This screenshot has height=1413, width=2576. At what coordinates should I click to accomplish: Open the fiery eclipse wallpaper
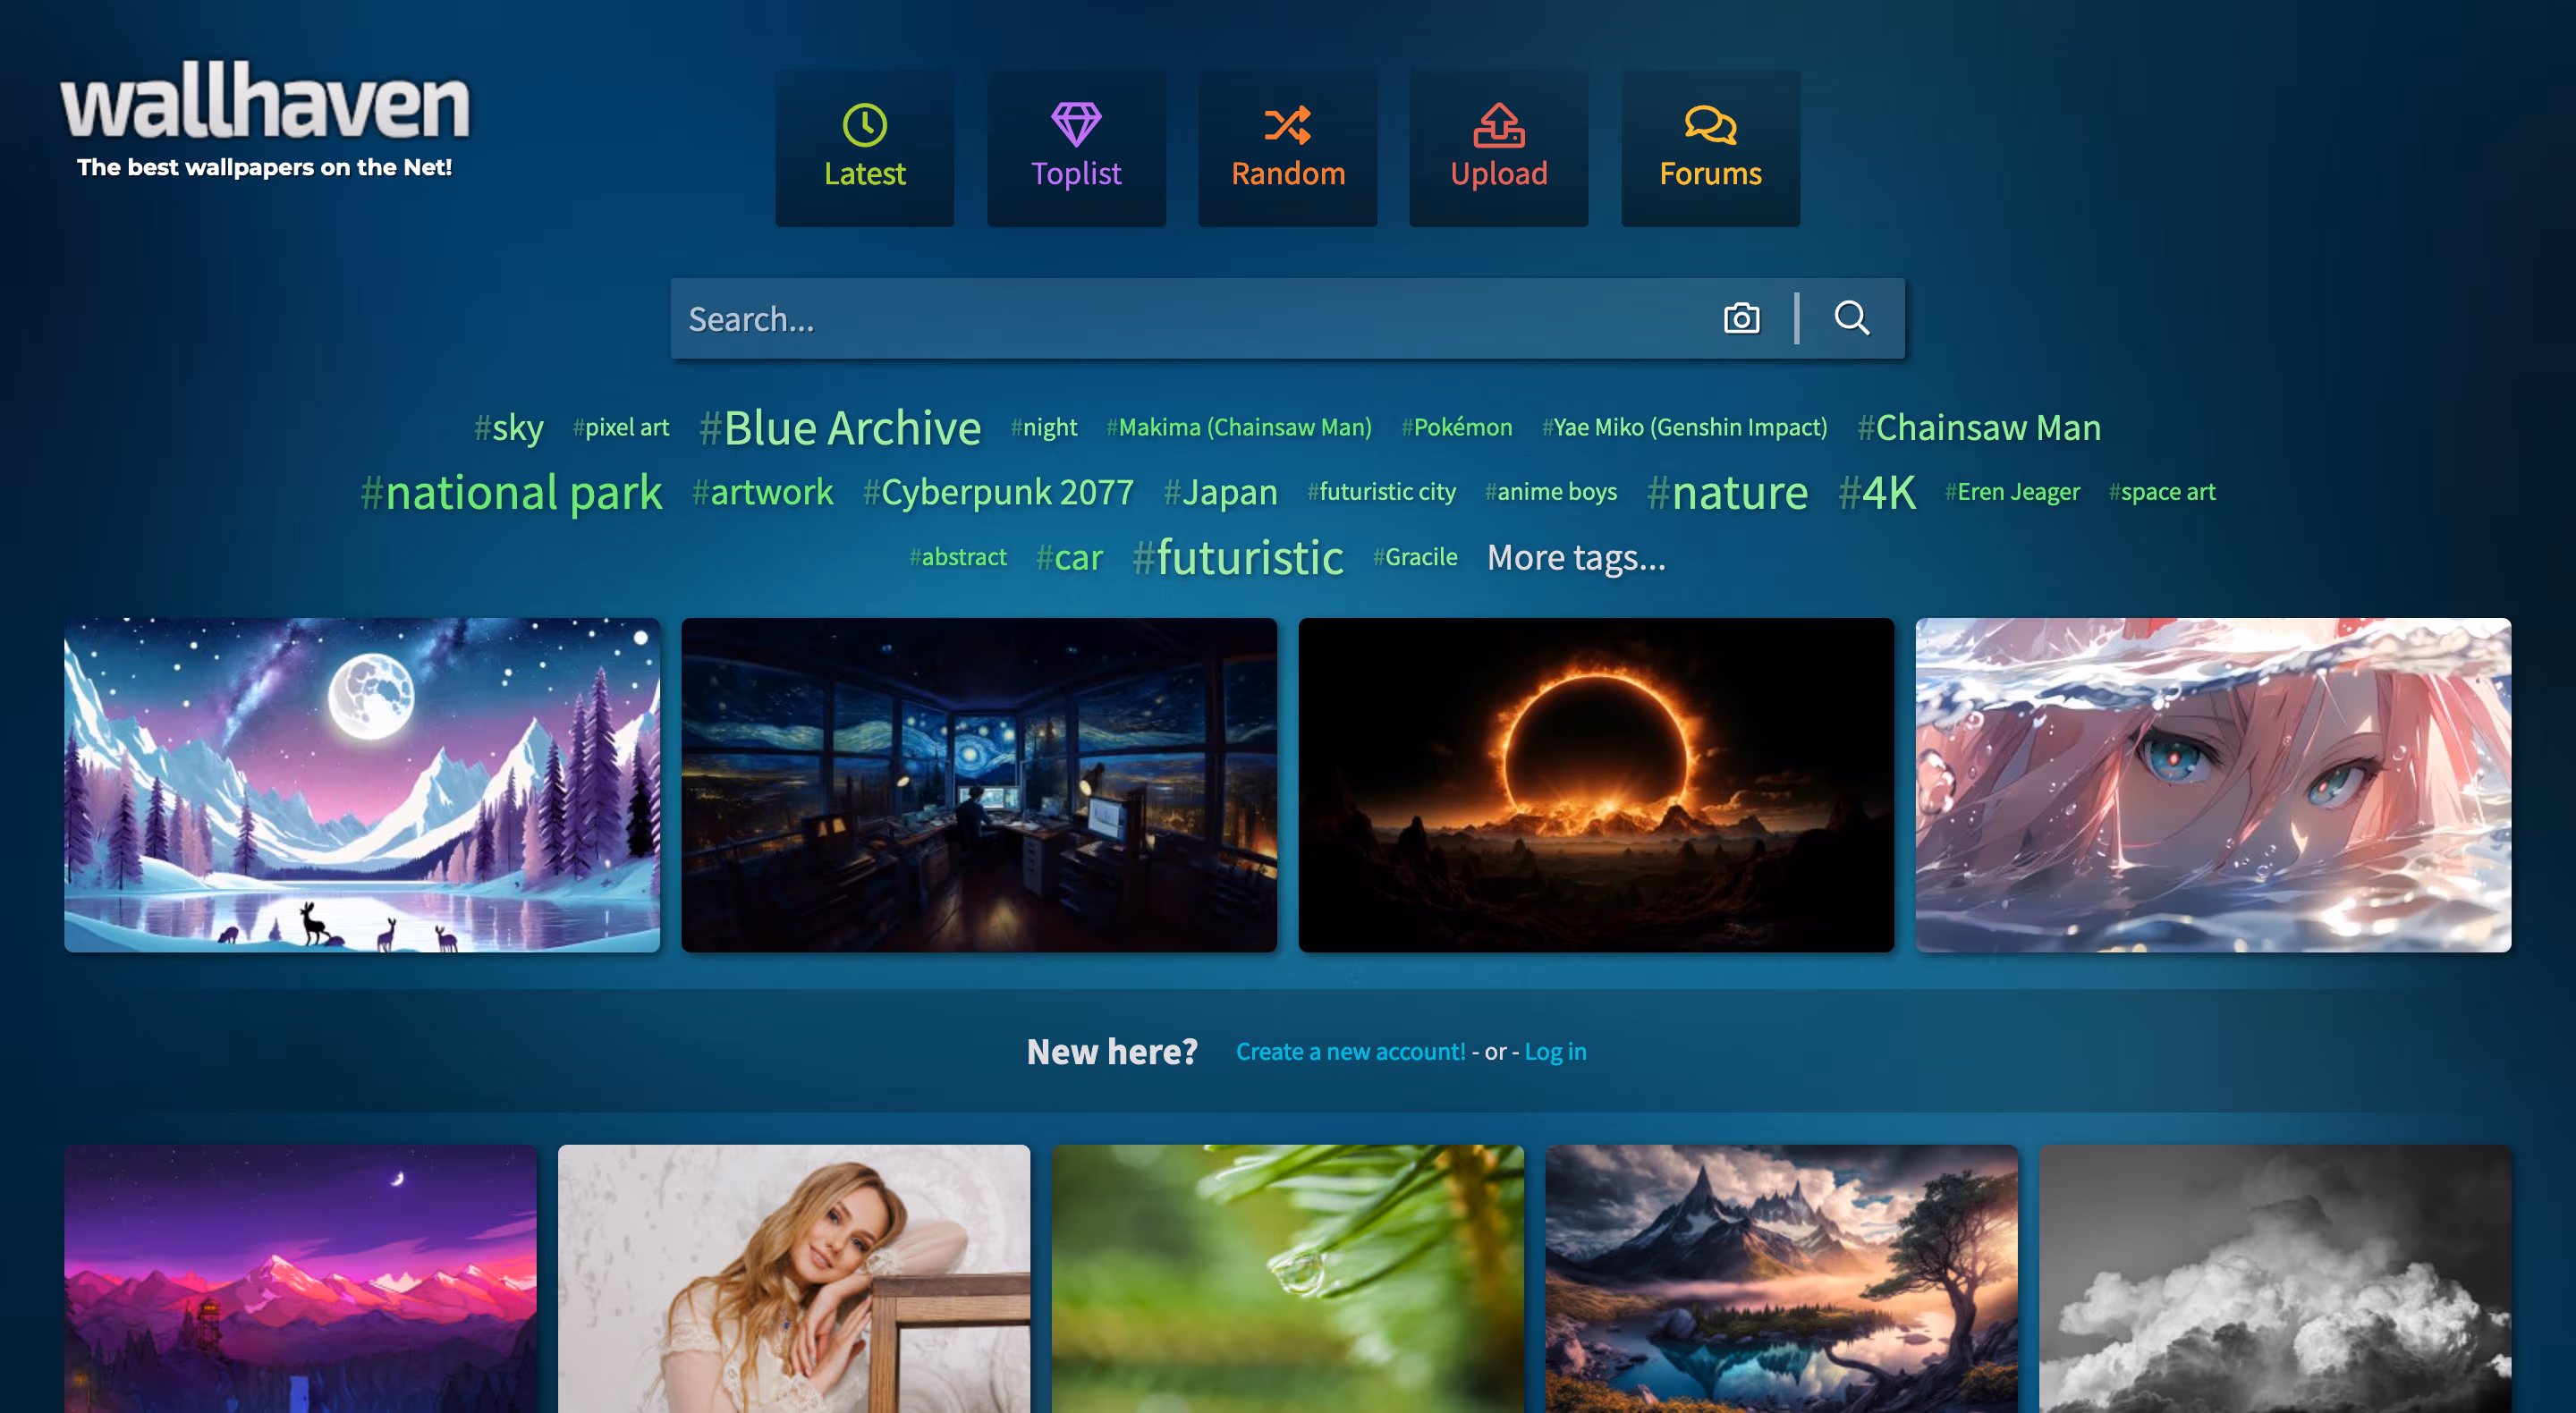click(x=1596, y=785)
